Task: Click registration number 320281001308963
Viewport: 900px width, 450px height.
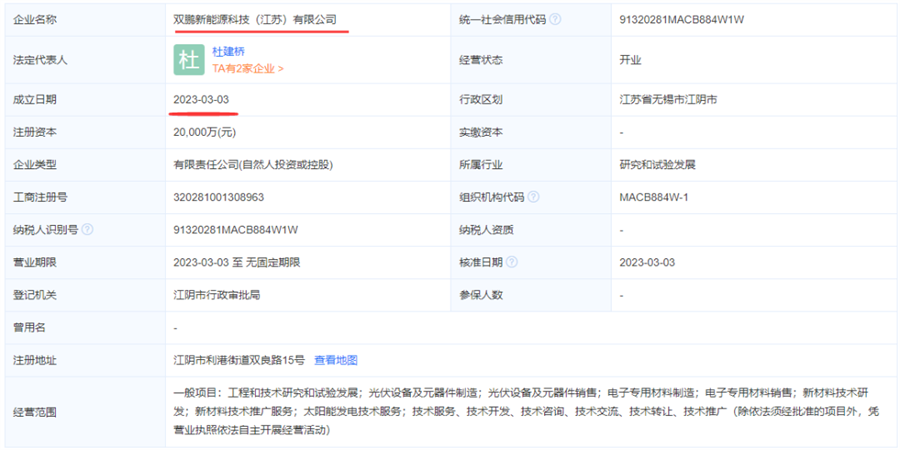Action: pos(219,197)
